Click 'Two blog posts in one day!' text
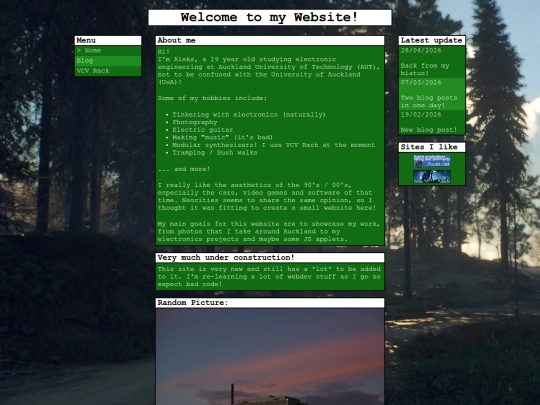 click(429, 101)
